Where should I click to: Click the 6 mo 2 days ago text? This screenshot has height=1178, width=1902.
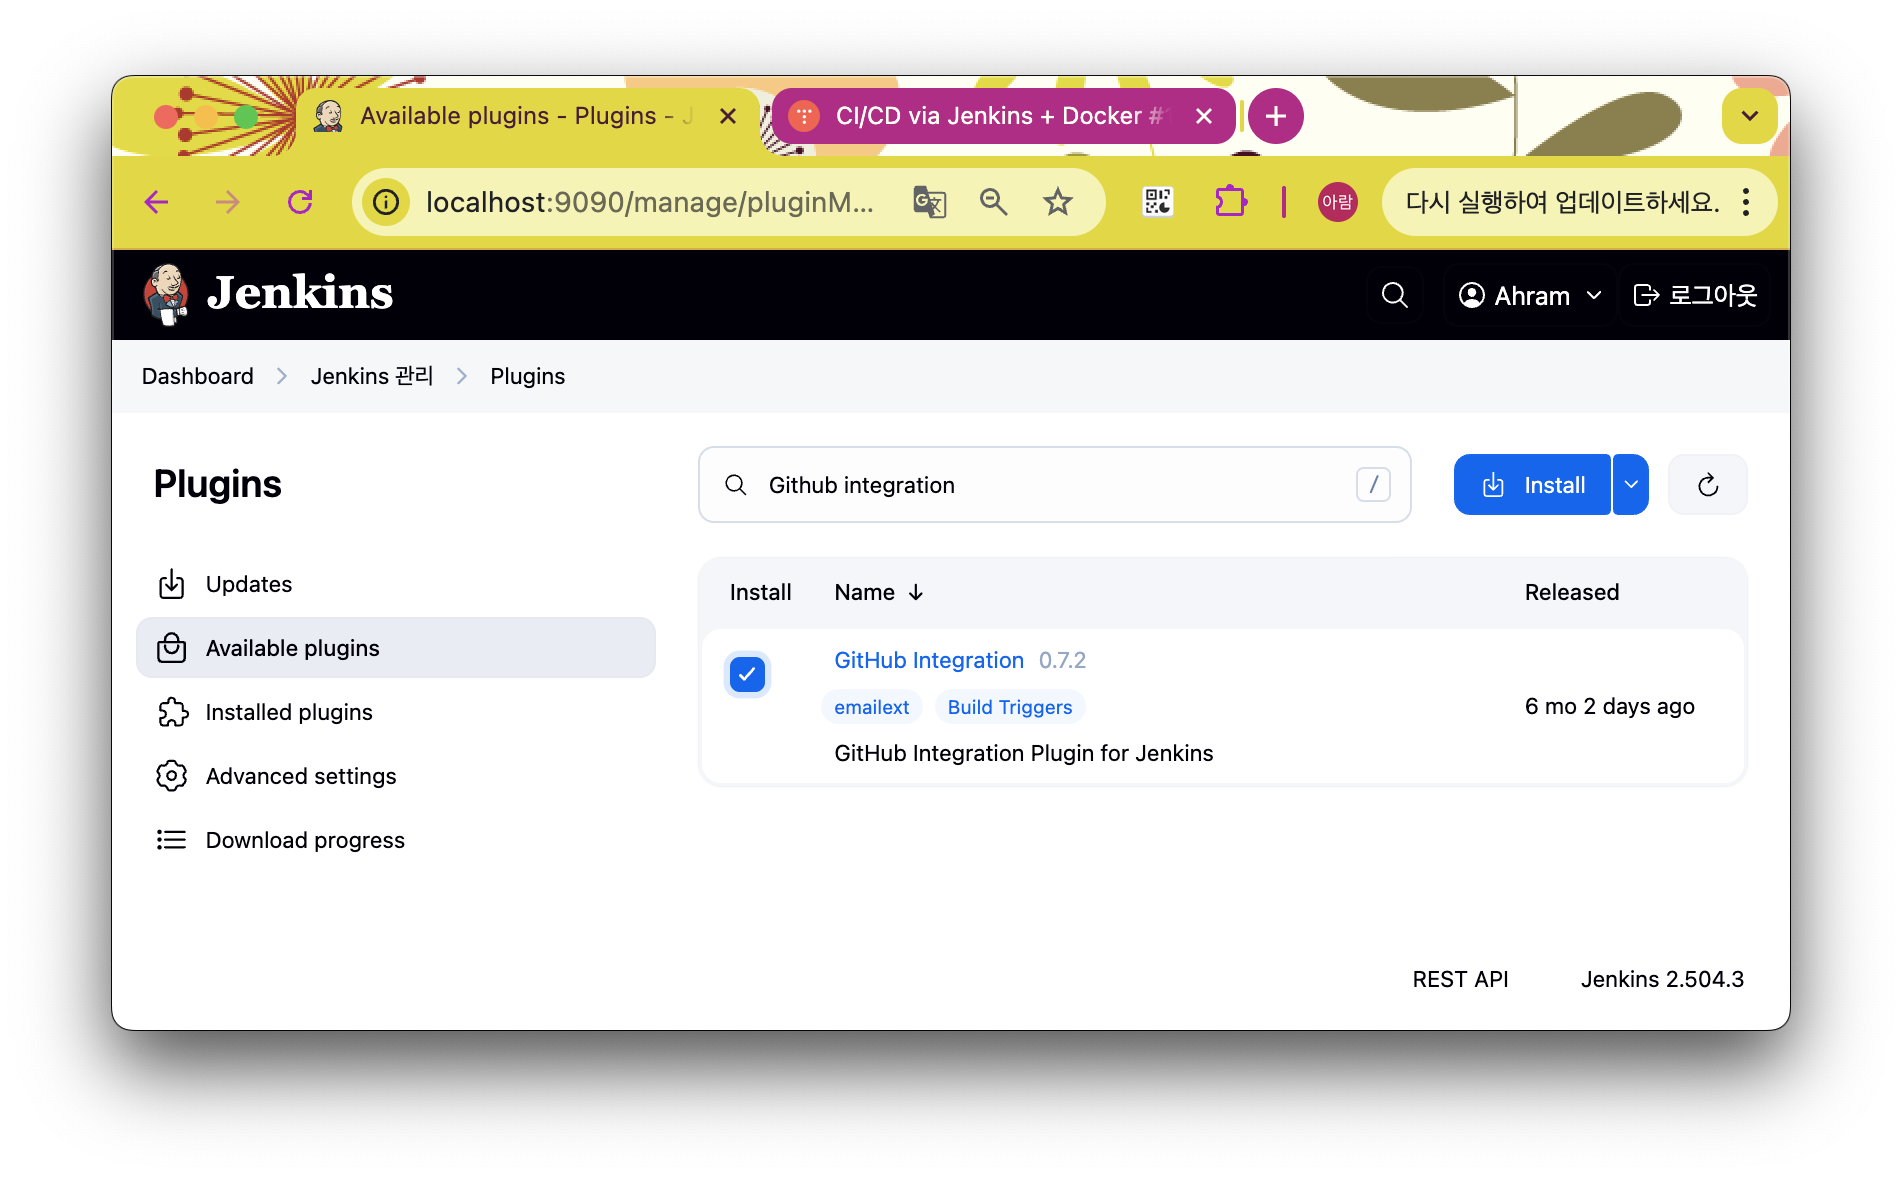1610,706
